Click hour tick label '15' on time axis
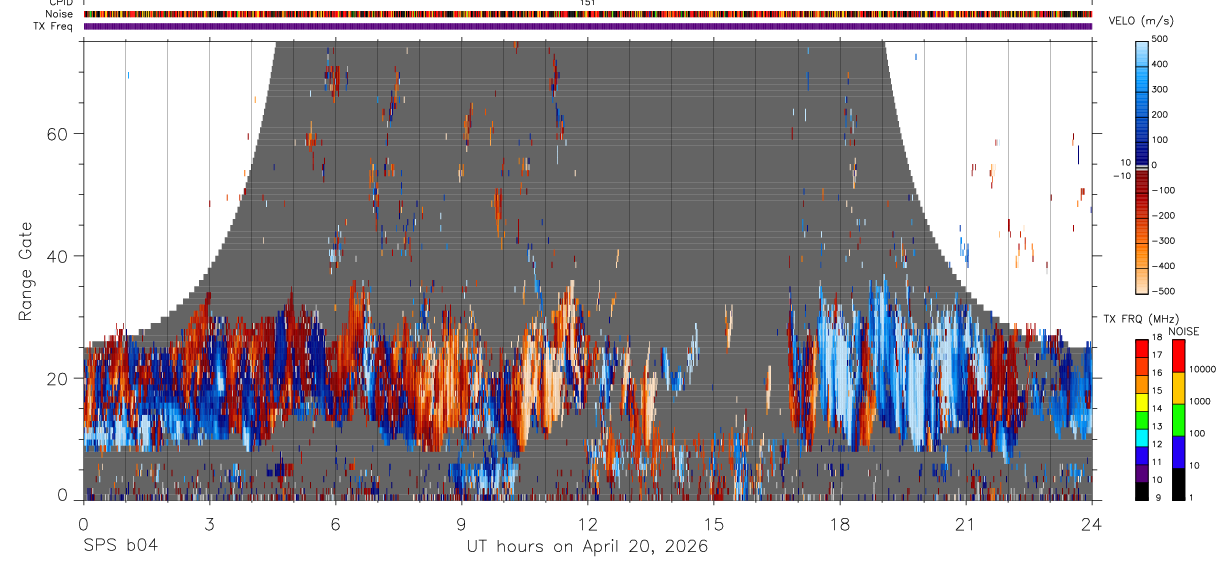This screenshot has height=567, width=1228. click(x=713, y=522)
